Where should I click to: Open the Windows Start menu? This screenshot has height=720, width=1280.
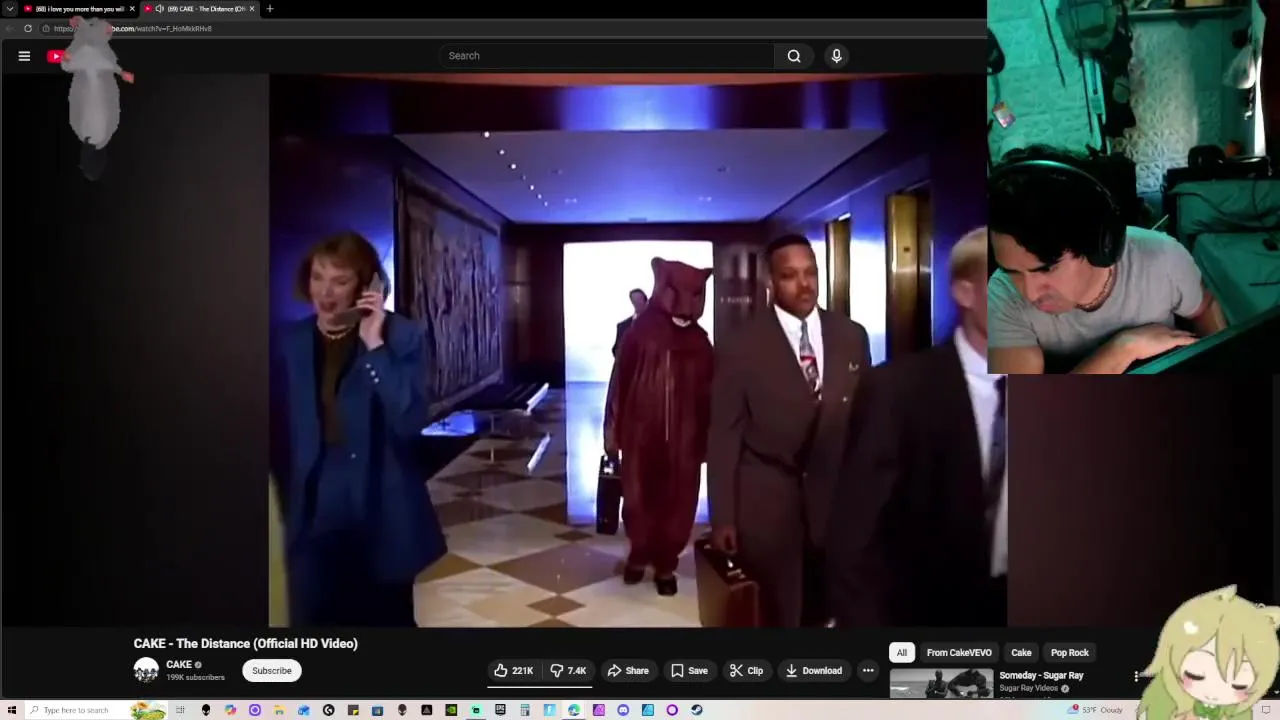pyautogui.click(x=11, y=710)
